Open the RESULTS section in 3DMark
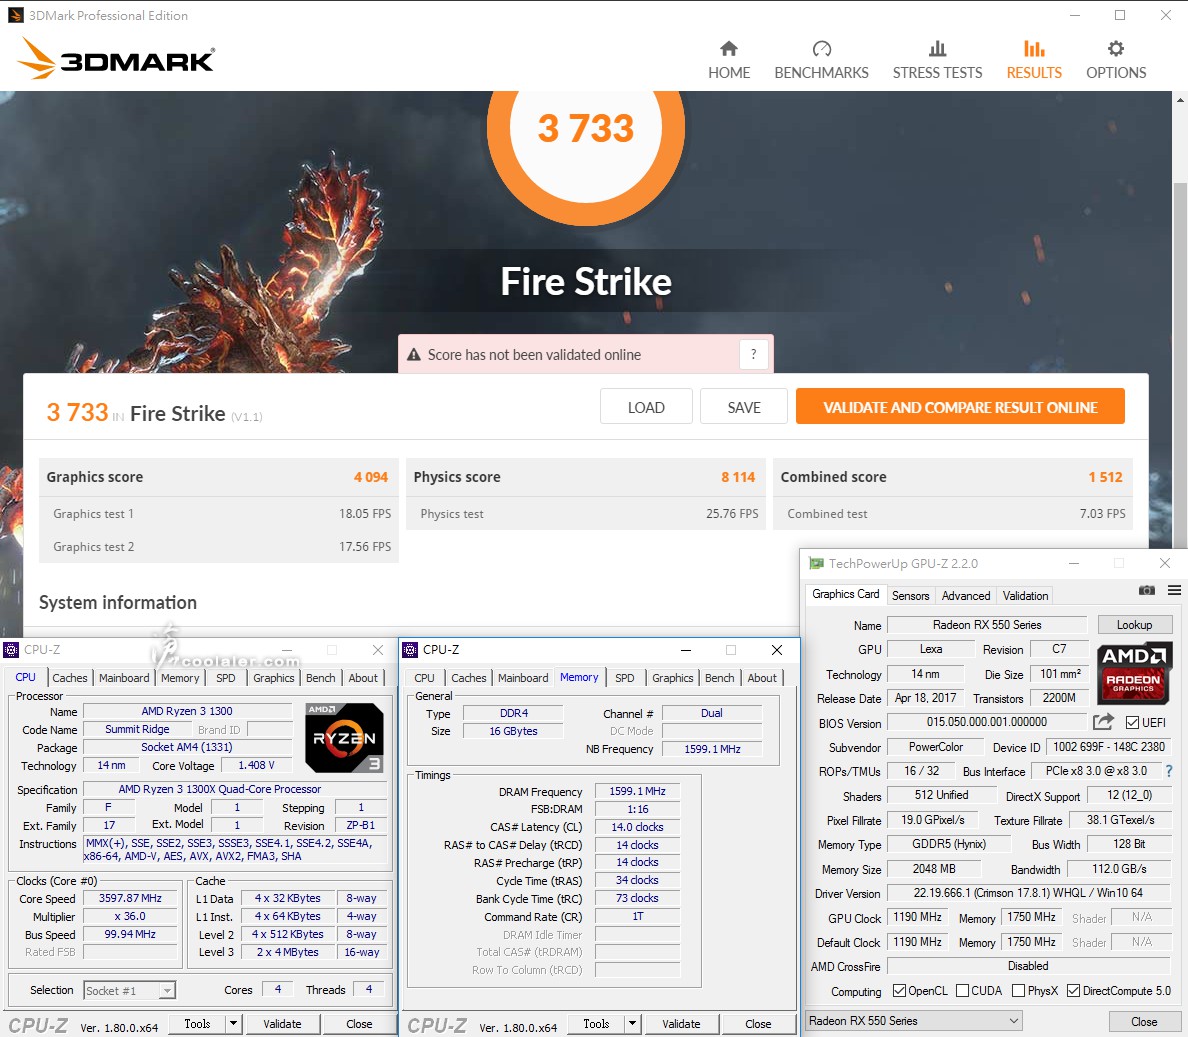 (1034, 60)
